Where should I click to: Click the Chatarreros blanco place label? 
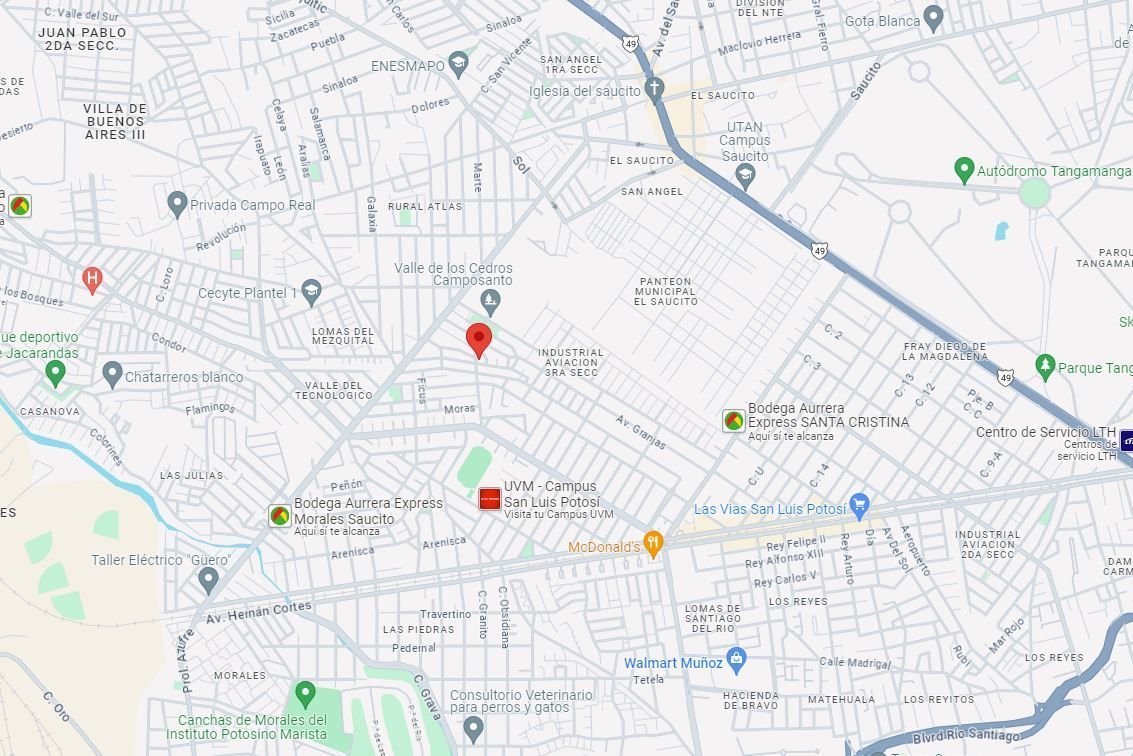coord(184,377)
